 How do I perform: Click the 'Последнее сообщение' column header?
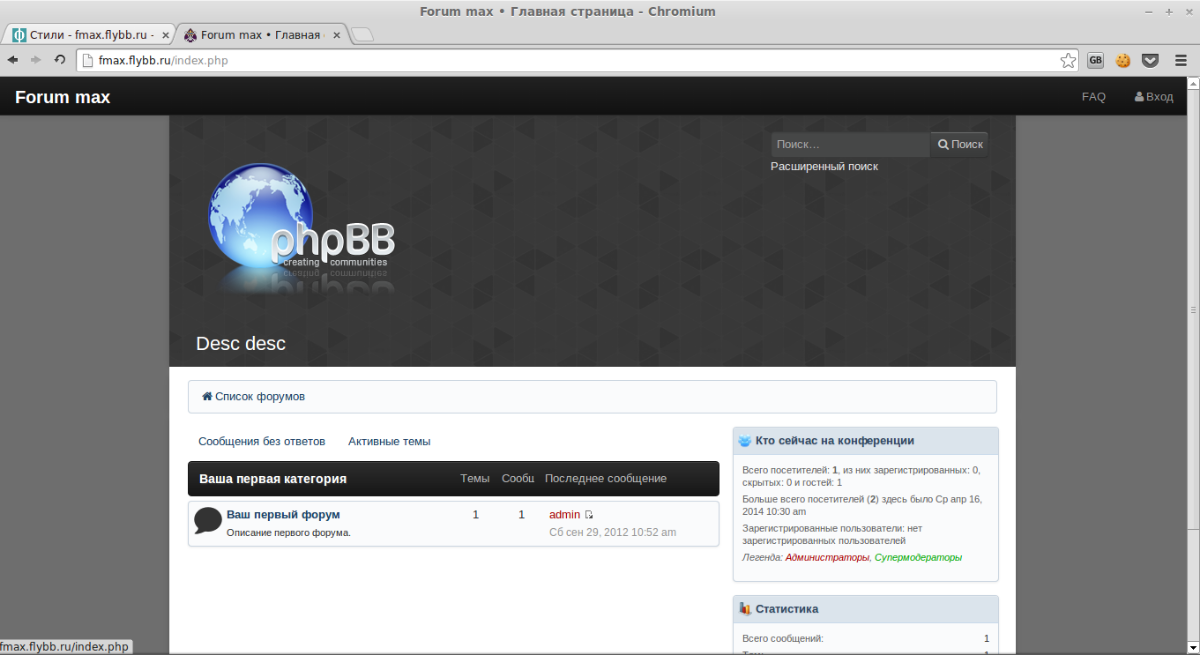[x=606, y=479]
